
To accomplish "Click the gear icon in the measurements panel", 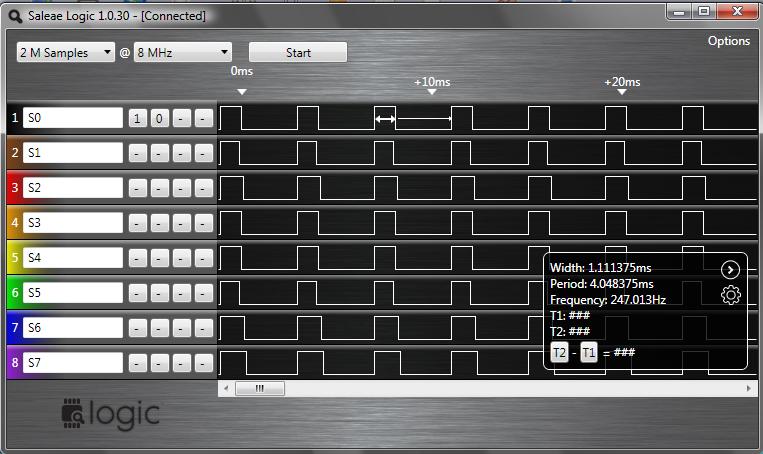I will [730, 295].
